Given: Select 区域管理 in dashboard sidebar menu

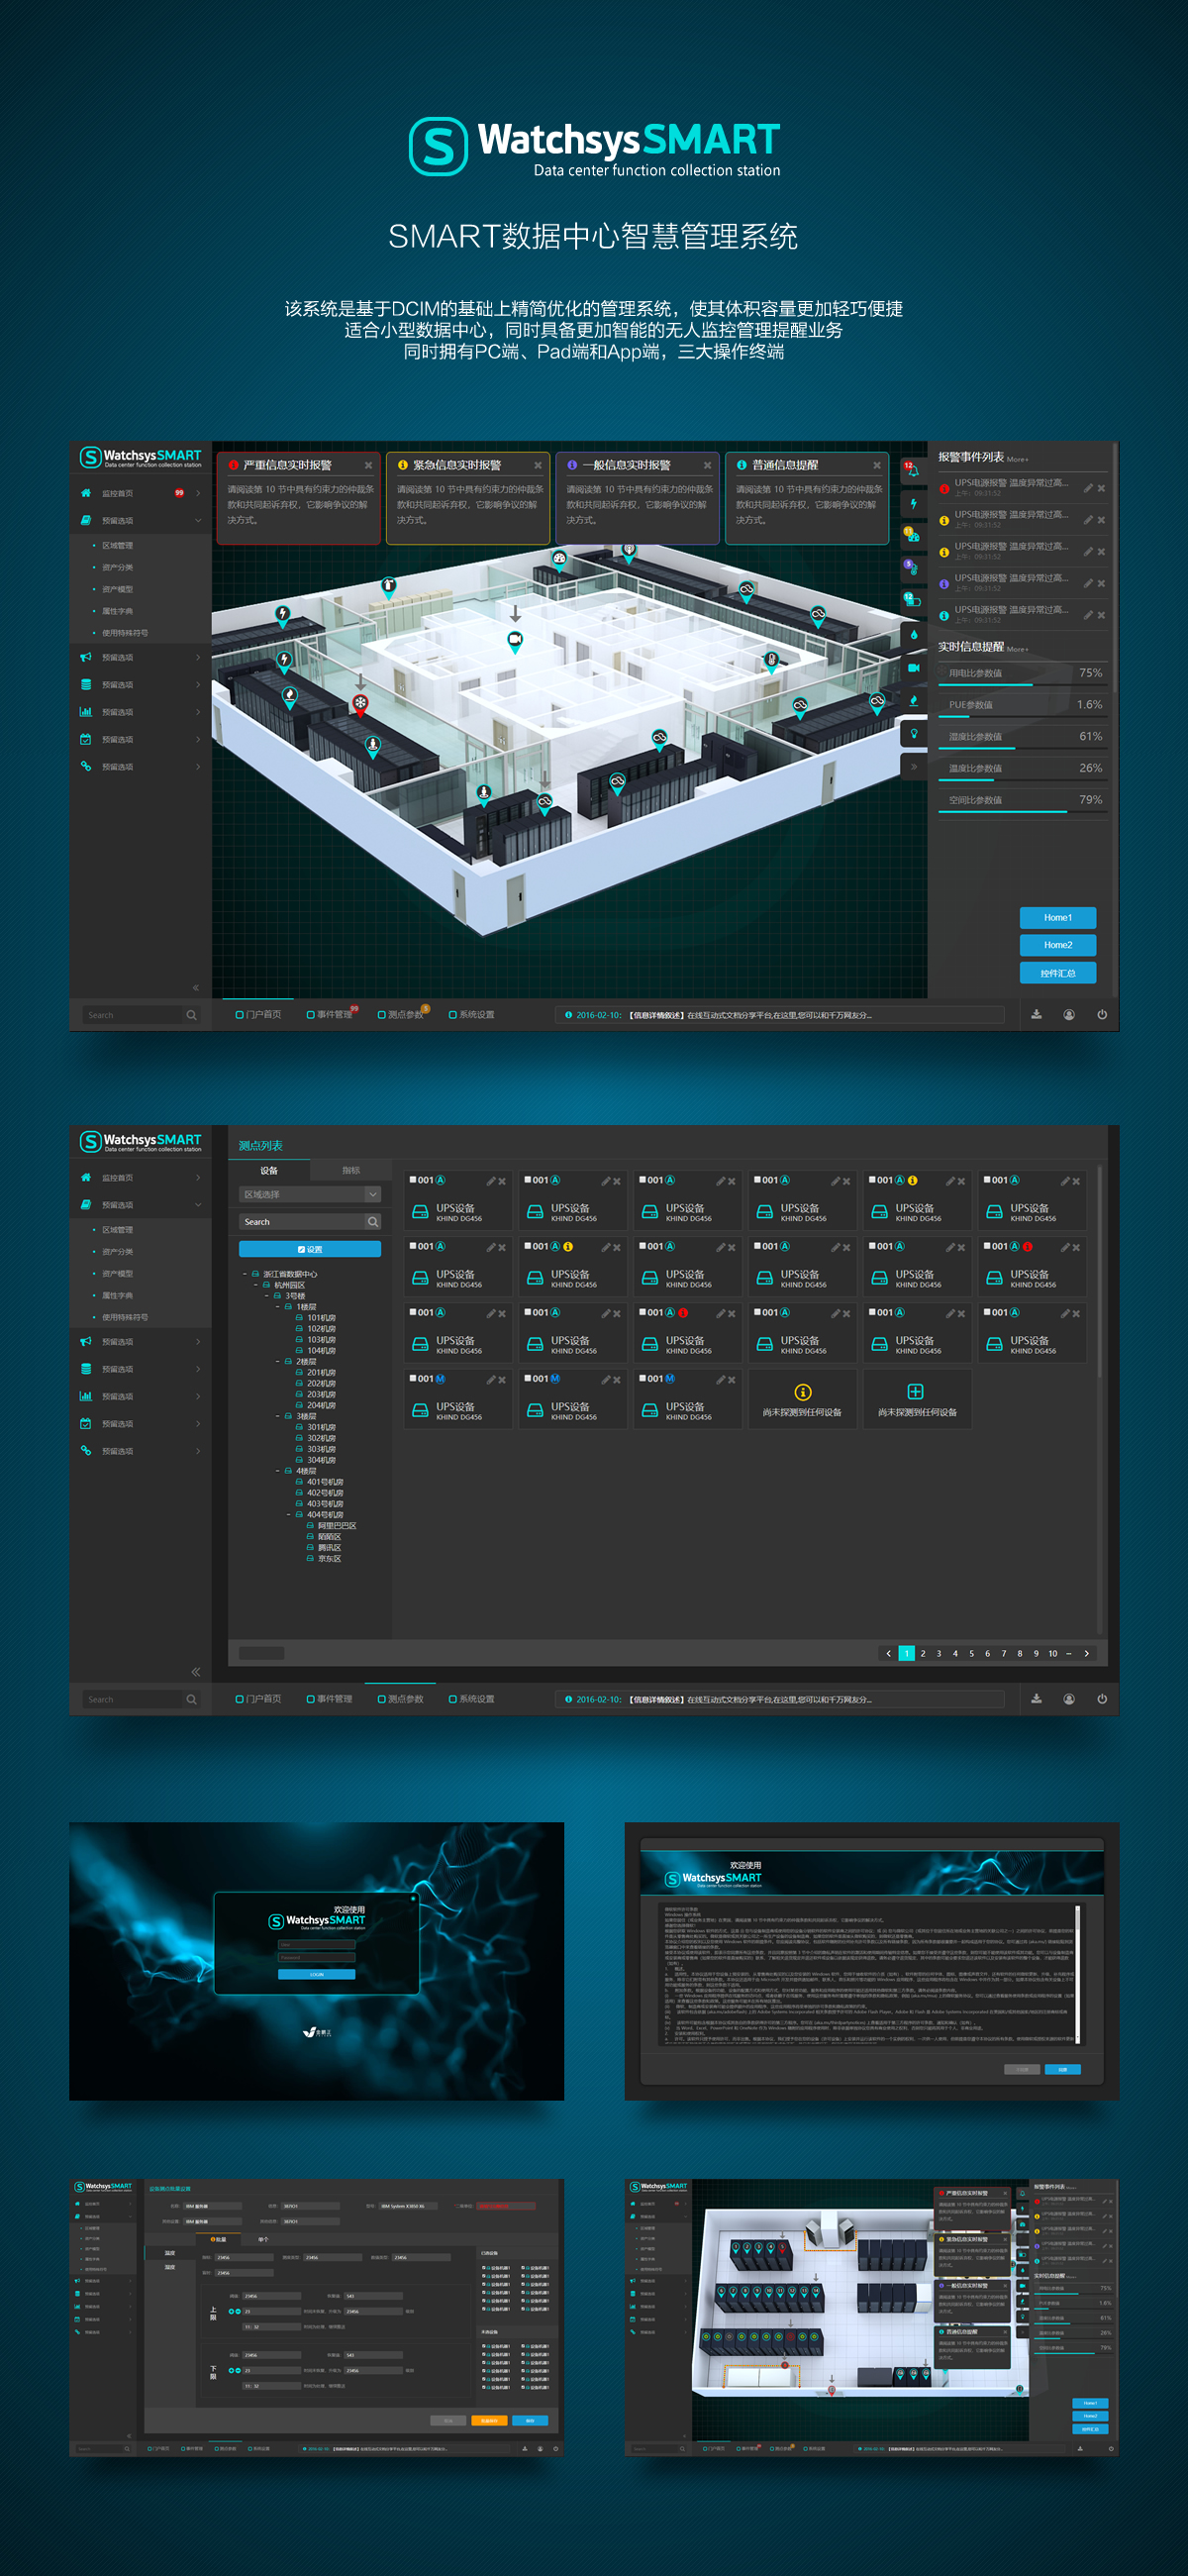Looking at the screenshot, I should [x=117, y=545].
